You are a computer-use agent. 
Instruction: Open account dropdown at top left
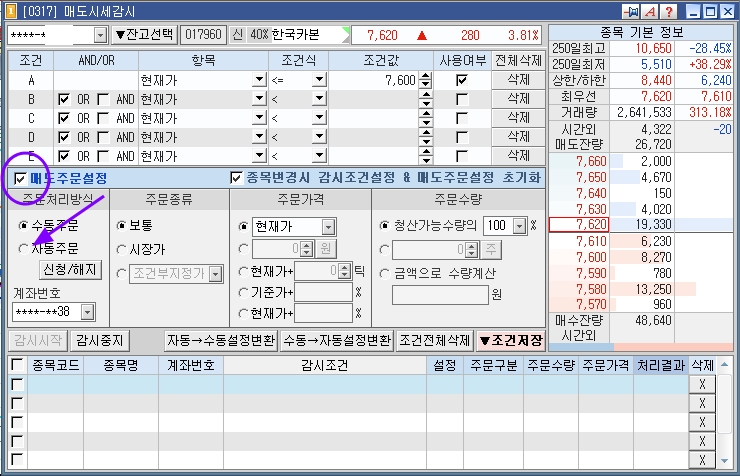(100, 35)
